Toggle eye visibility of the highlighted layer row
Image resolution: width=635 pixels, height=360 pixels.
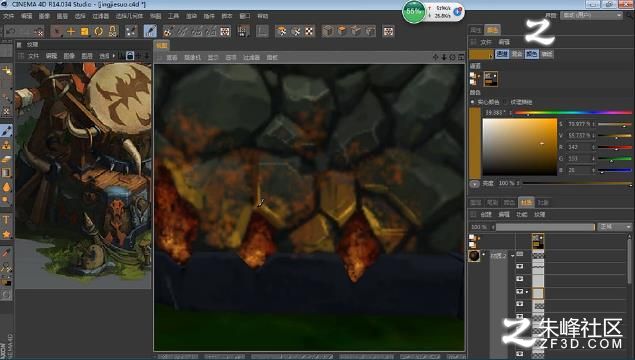(x=520, y=292)
